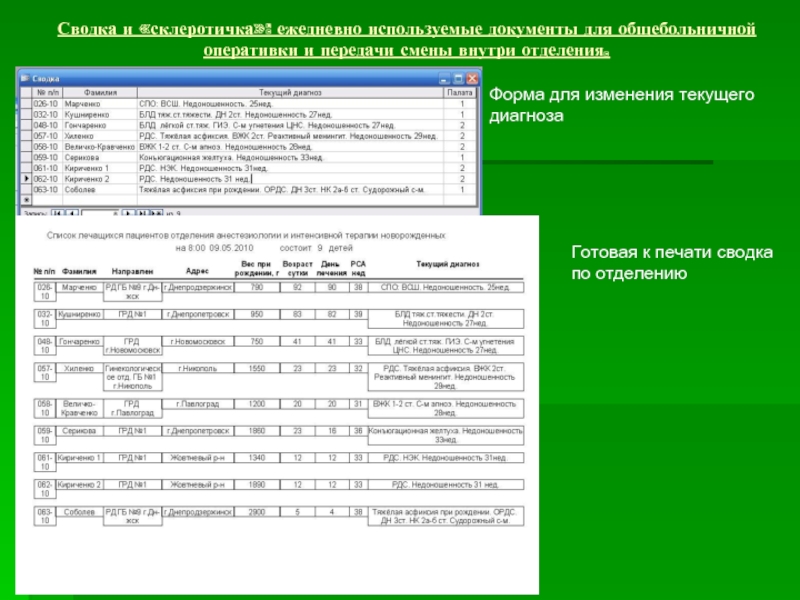This screenshot has width=800, height=600.
Task: Maximize the Сводка form window
Action: pos(458,79)
